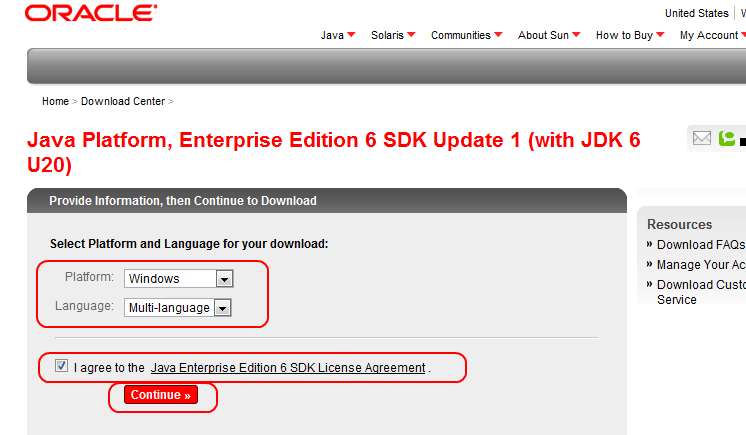Viewport: 746px width, 435px height.
Task: Open the Platform dropdown
Action: click(x=224, y=278)
